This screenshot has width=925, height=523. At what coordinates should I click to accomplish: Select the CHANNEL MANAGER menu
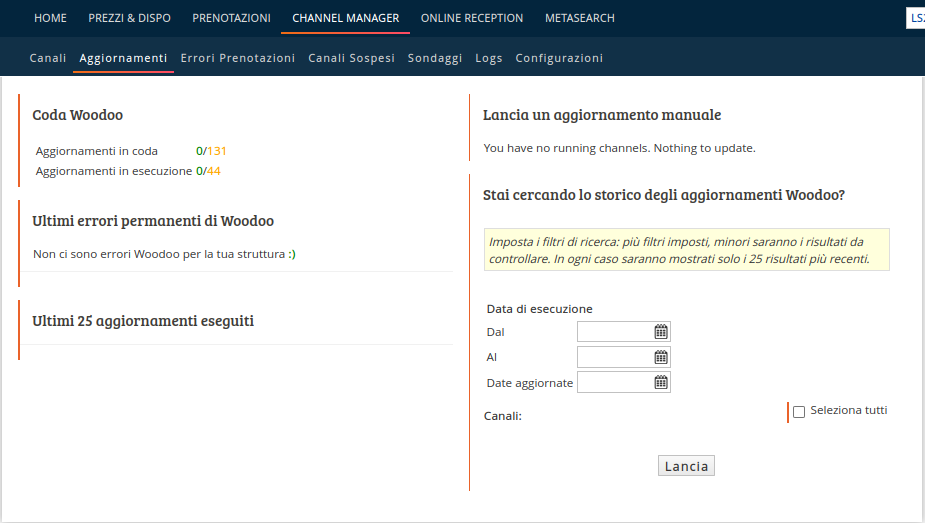[x=346, y=18]
